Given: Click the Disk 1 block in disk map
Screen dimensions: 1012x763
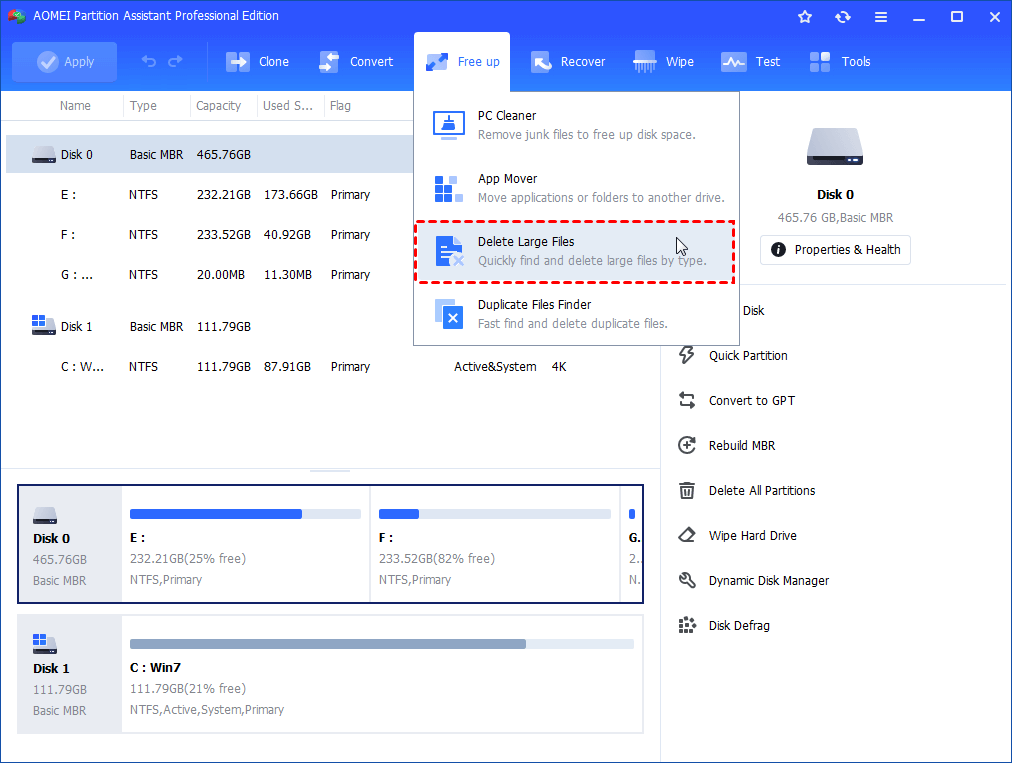Looking at the screenshot, I should pos(70,674).
